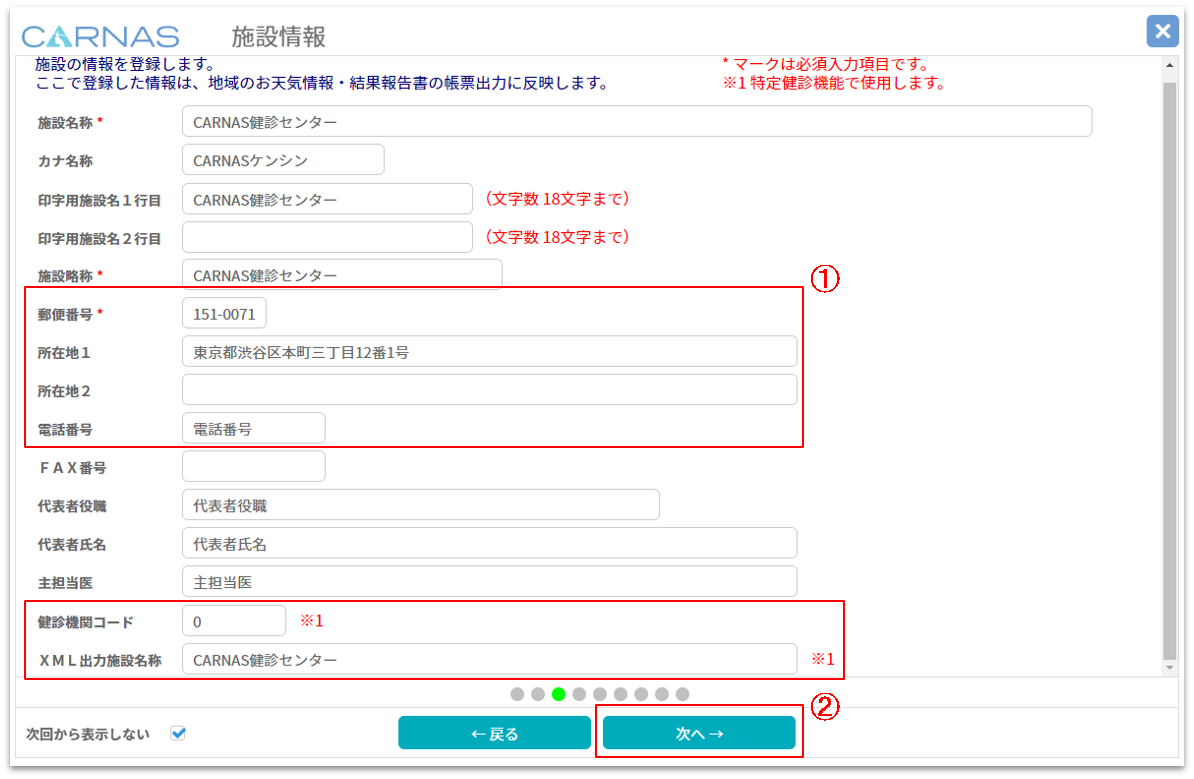1194x779 pixels.
Task: Click the 電話番号 input field
Action: coord(254,429)
